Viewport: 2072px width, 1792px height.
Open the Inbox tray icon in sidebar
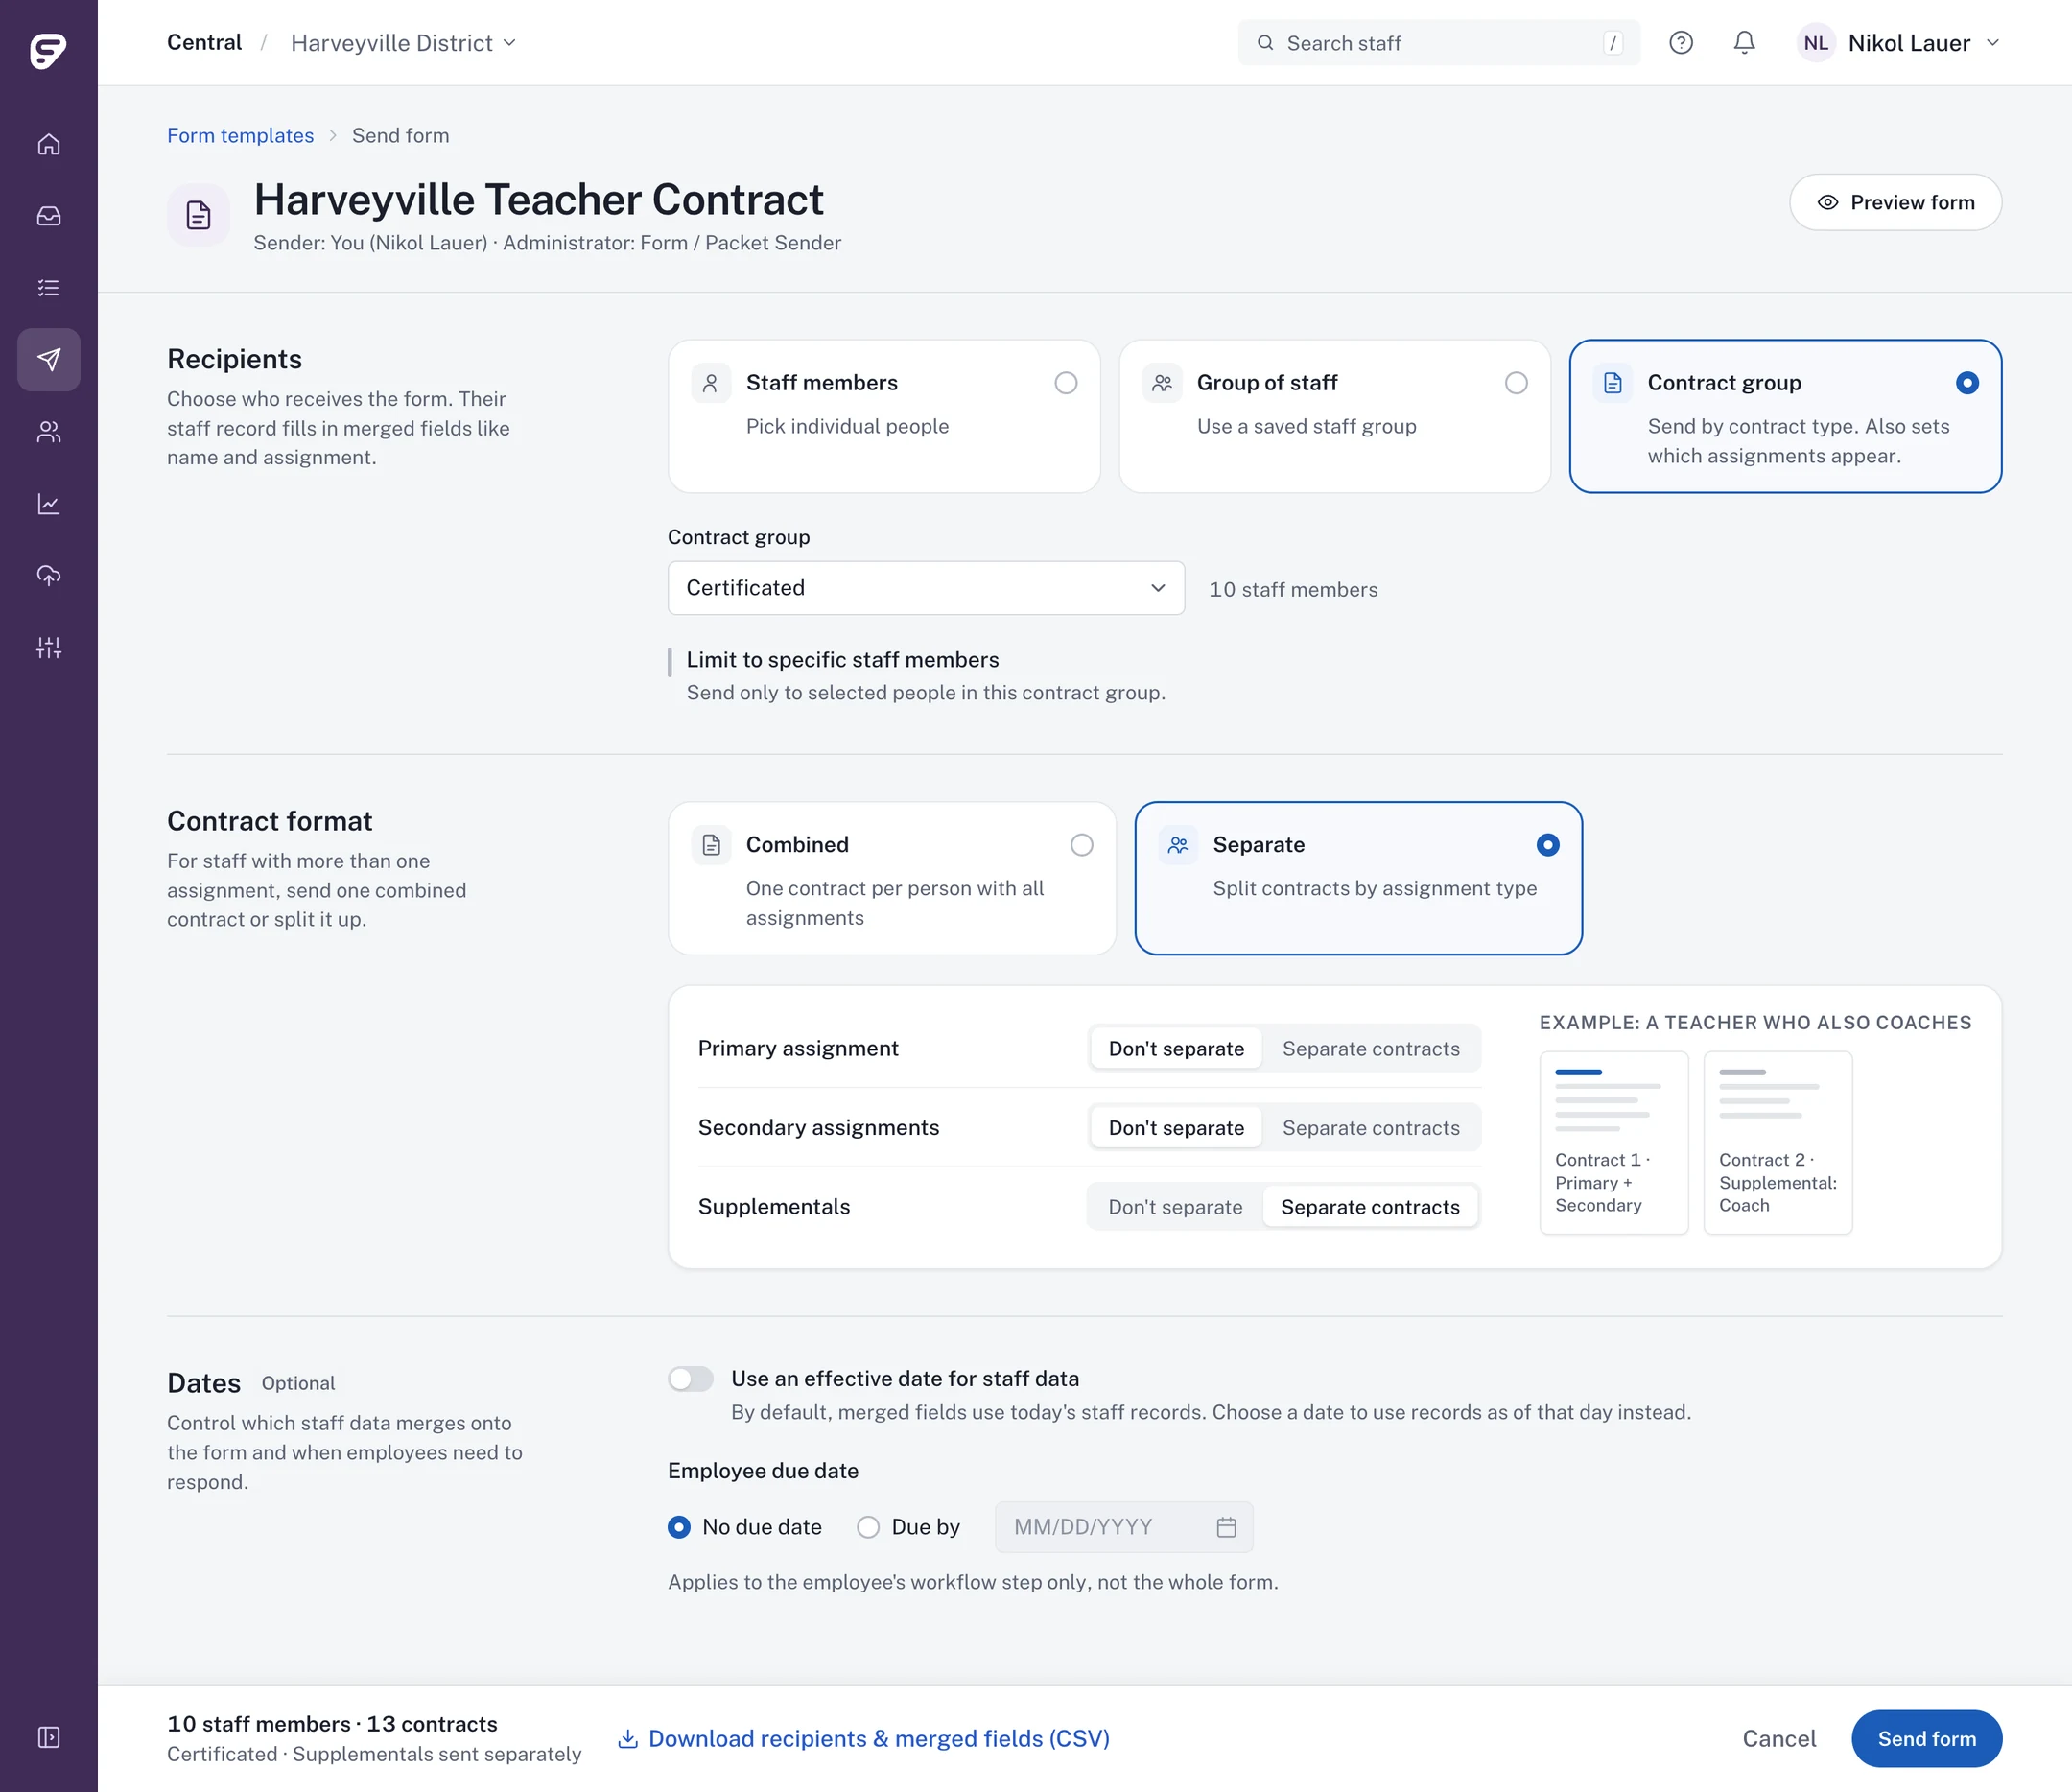click(x=48, y=216)
